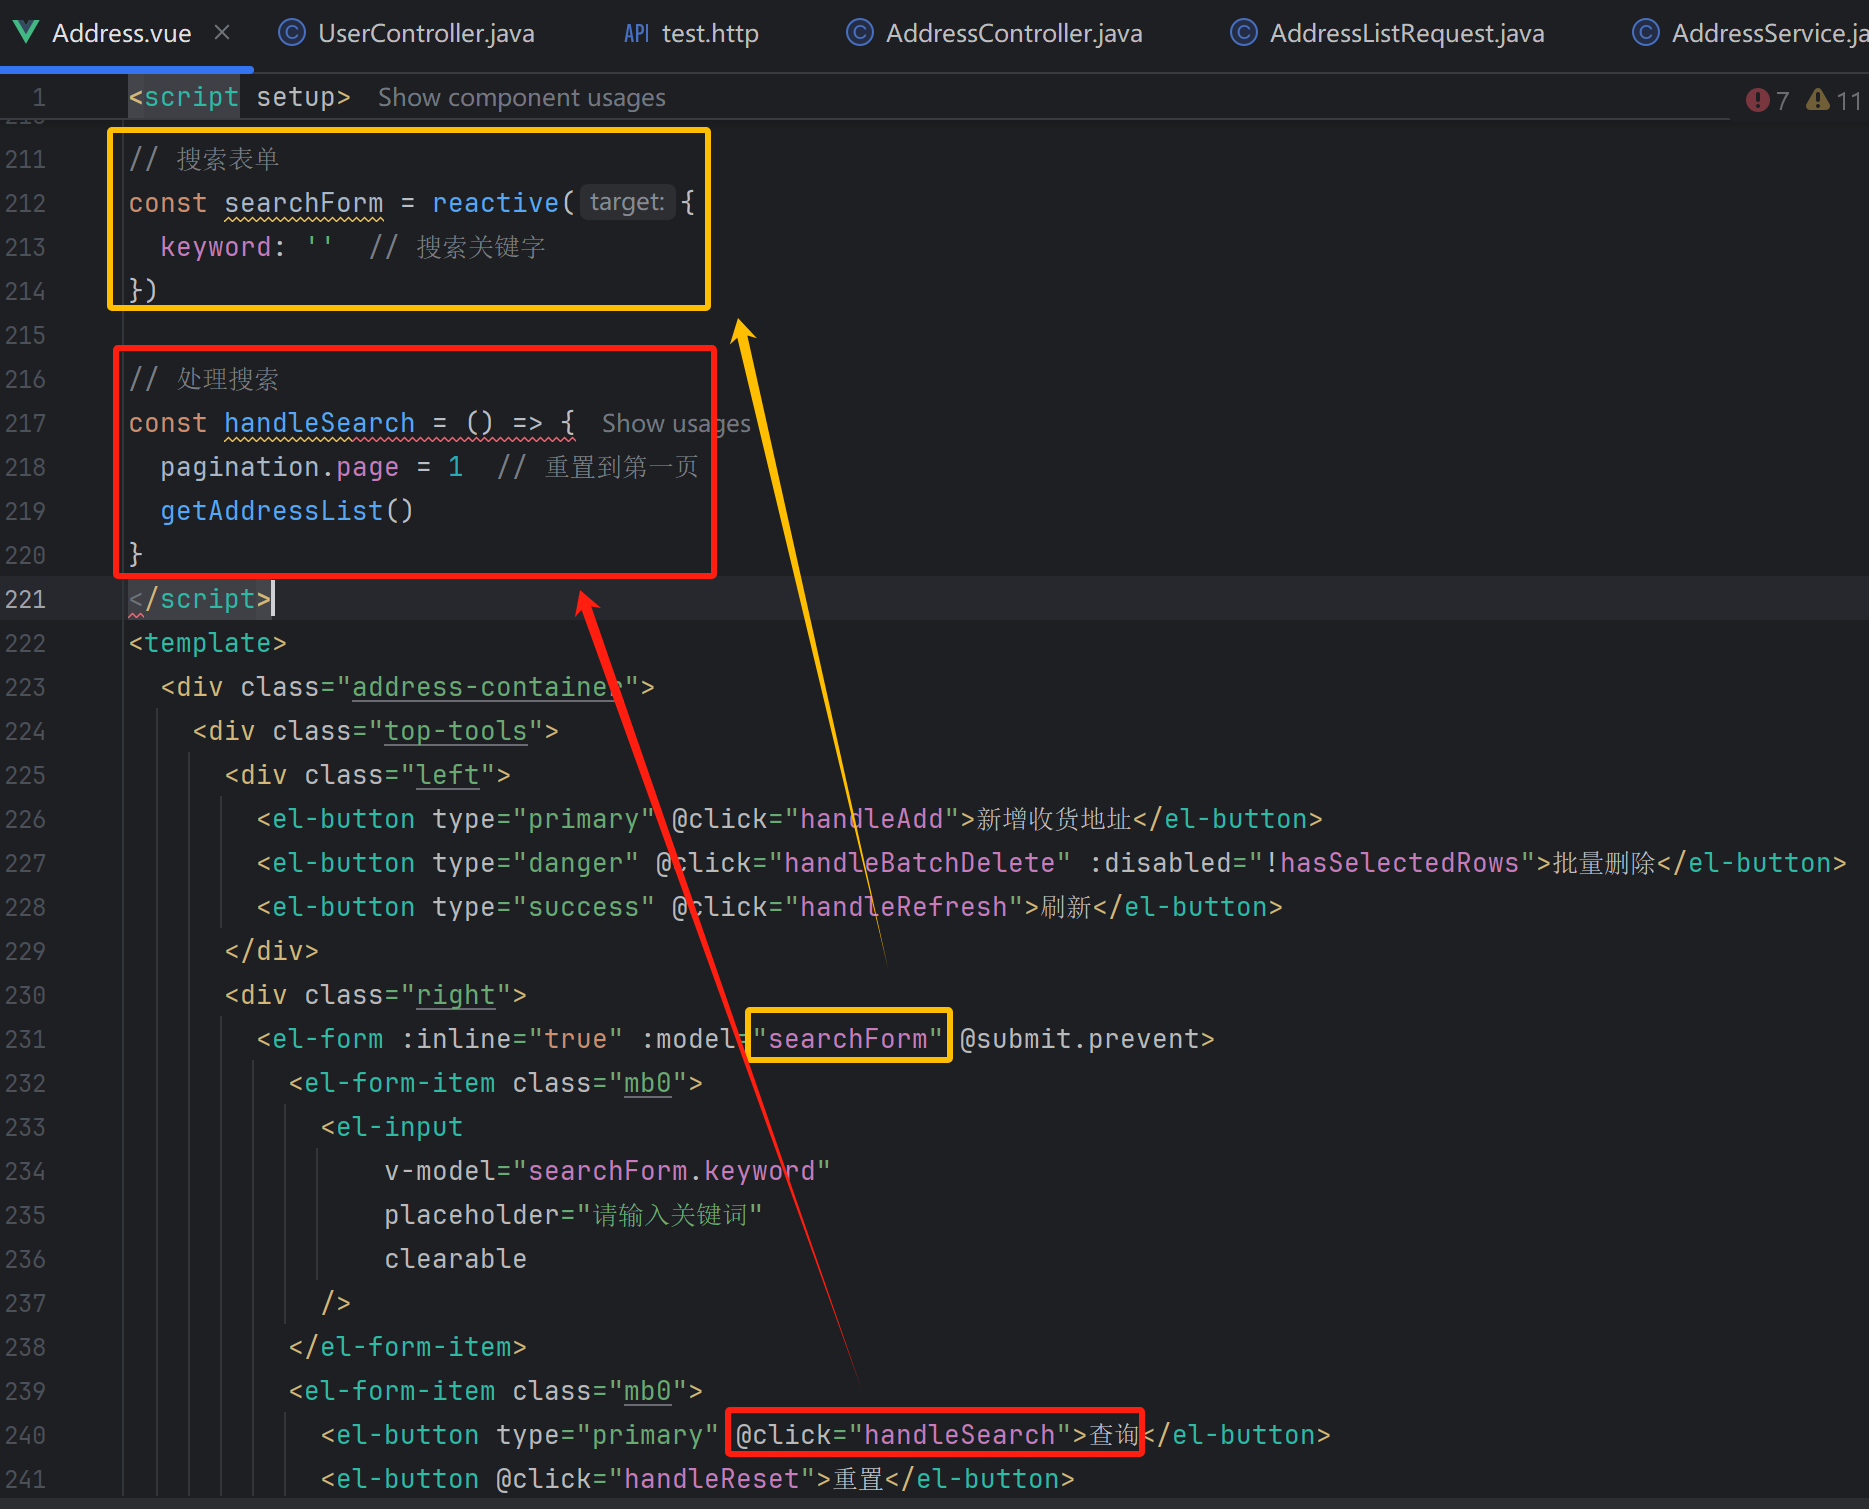Click the class icon on AddressController.java tab
The image size is (1869, 1509).
859,33
